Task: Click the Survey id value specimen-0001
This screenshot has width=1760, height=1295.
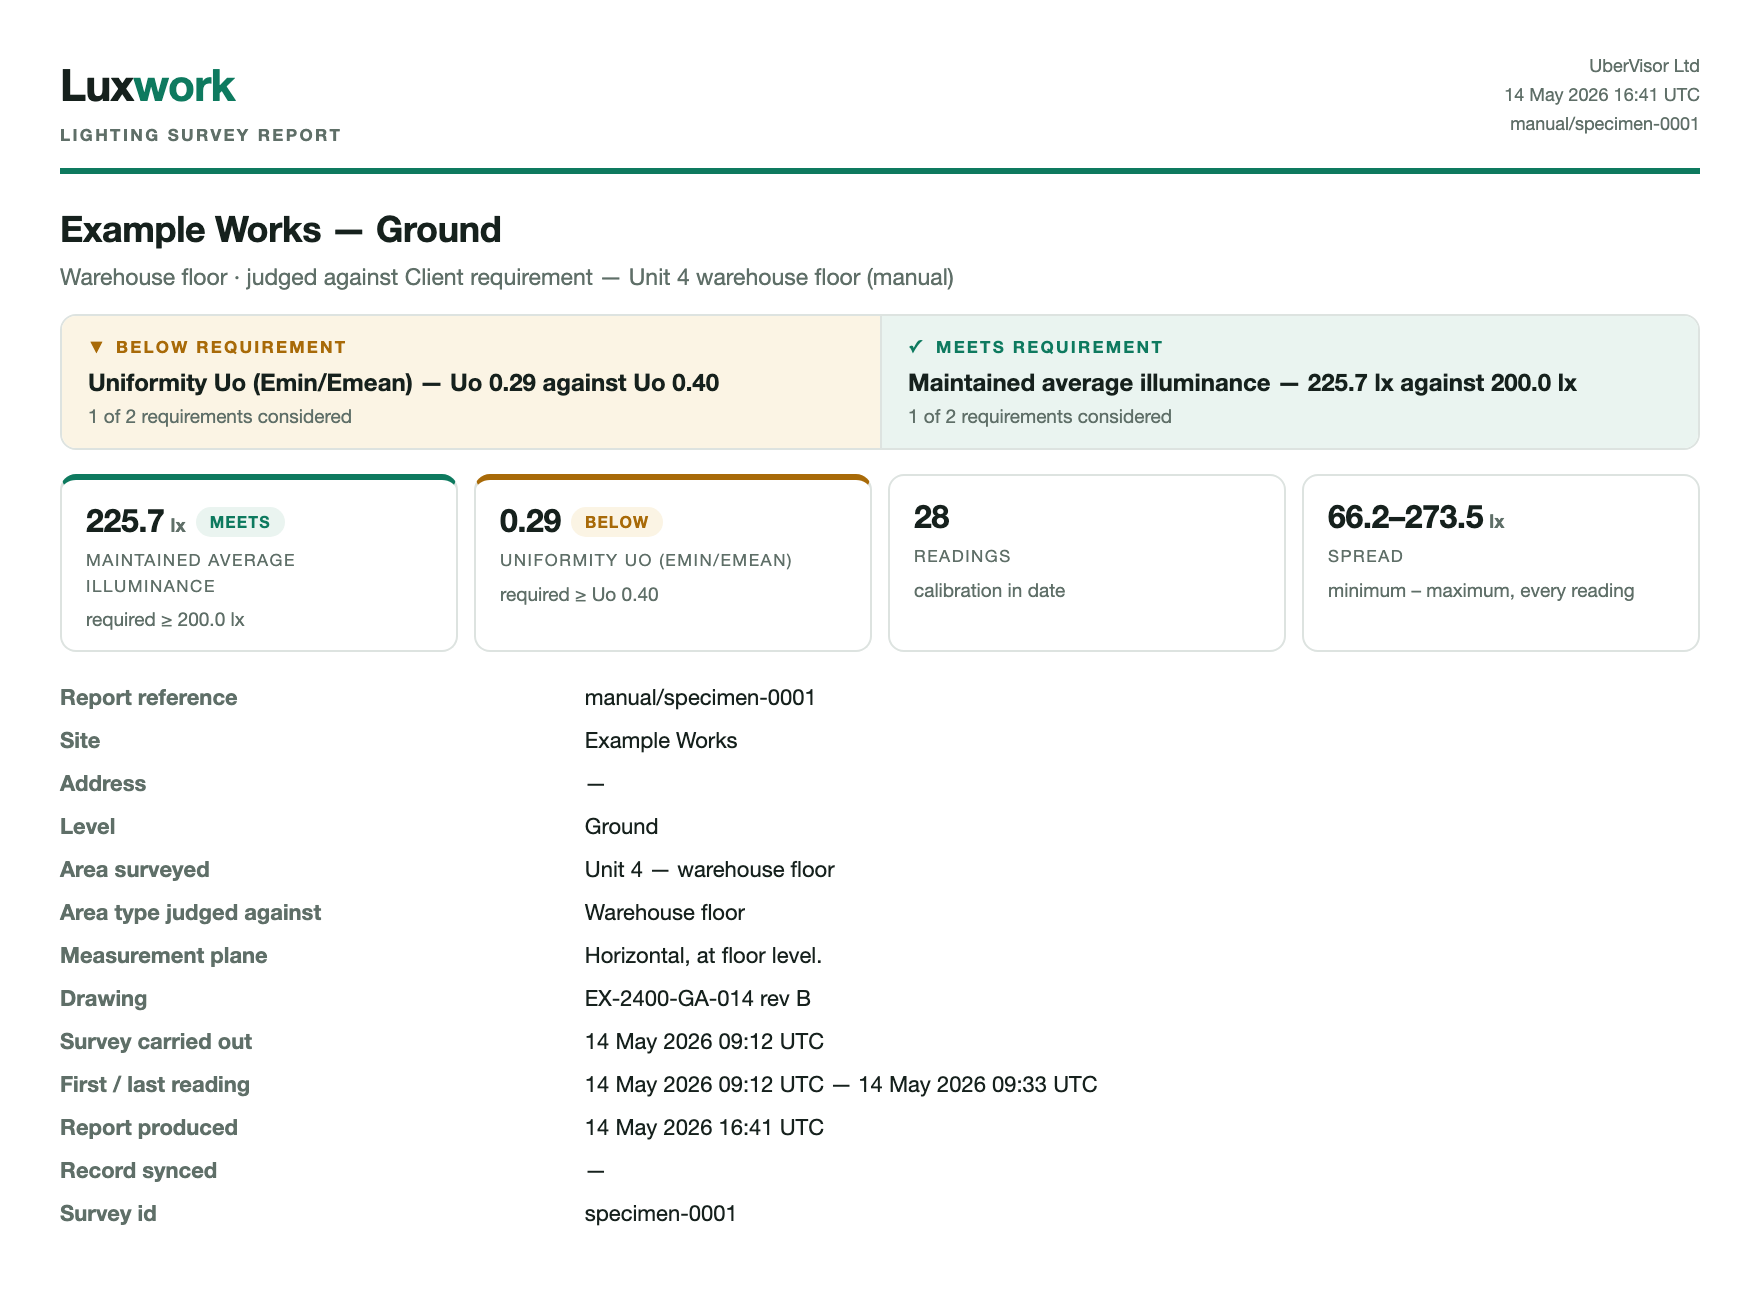Action: pyautogui.click(x=660, y=1214)
